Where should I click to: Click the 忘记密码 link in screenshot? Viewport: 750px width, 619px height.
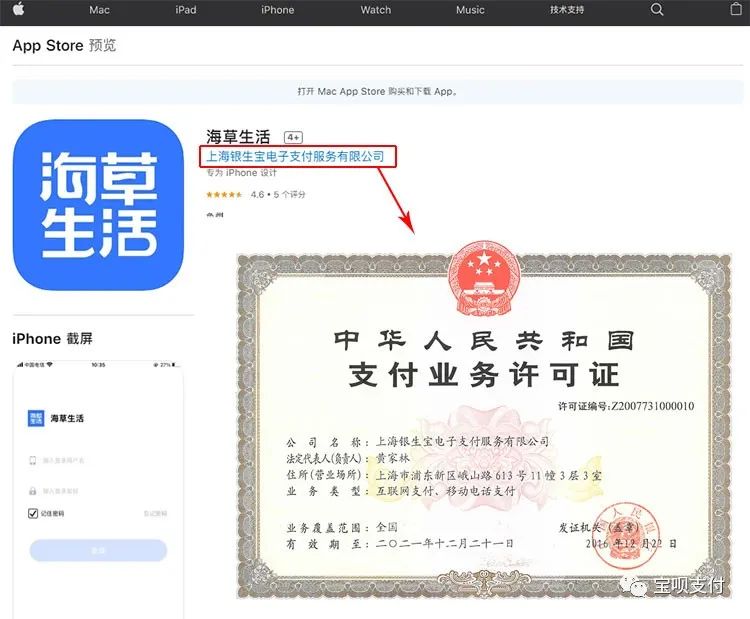tap(155, 513)
